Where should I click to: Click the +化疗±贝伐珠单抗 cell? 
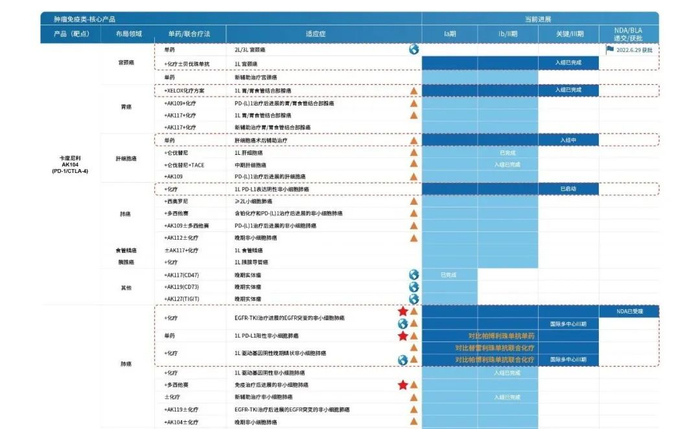pos(187,64)
